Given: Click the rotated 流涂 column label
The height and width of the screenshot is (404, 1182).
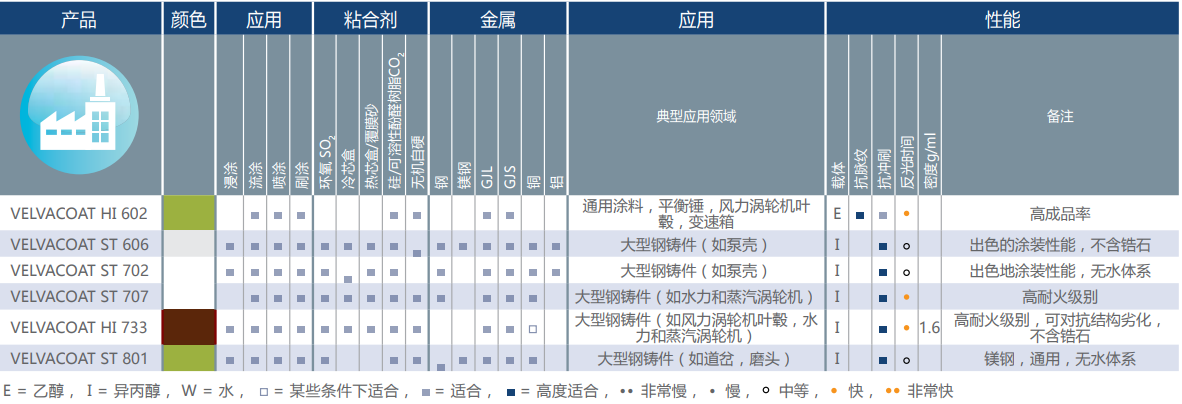Looking at the screenshot, I should (256, 175).
